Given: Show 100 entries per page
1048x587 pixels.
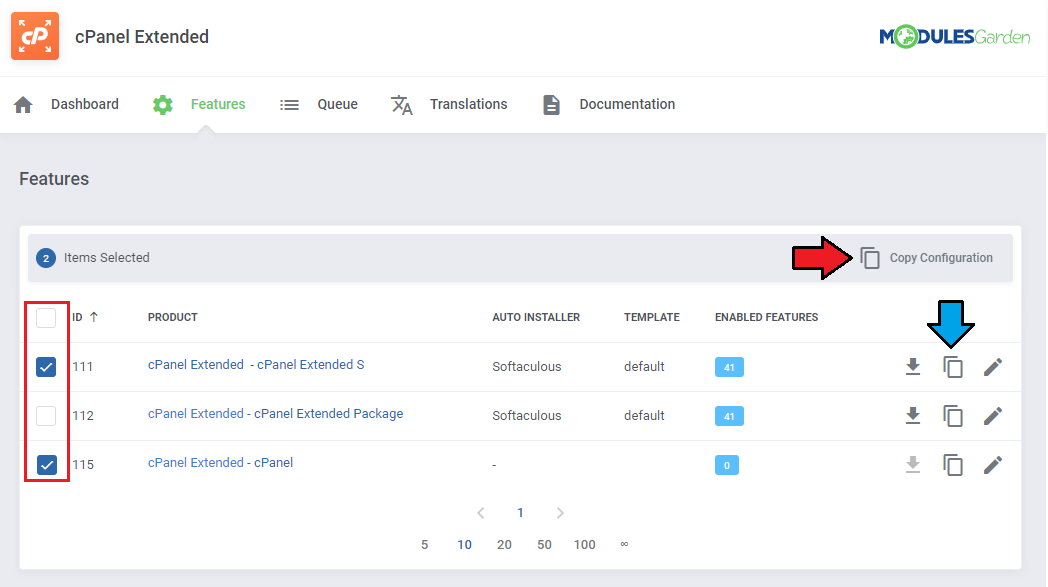Looking at the screenshot, I should (585, 545).
